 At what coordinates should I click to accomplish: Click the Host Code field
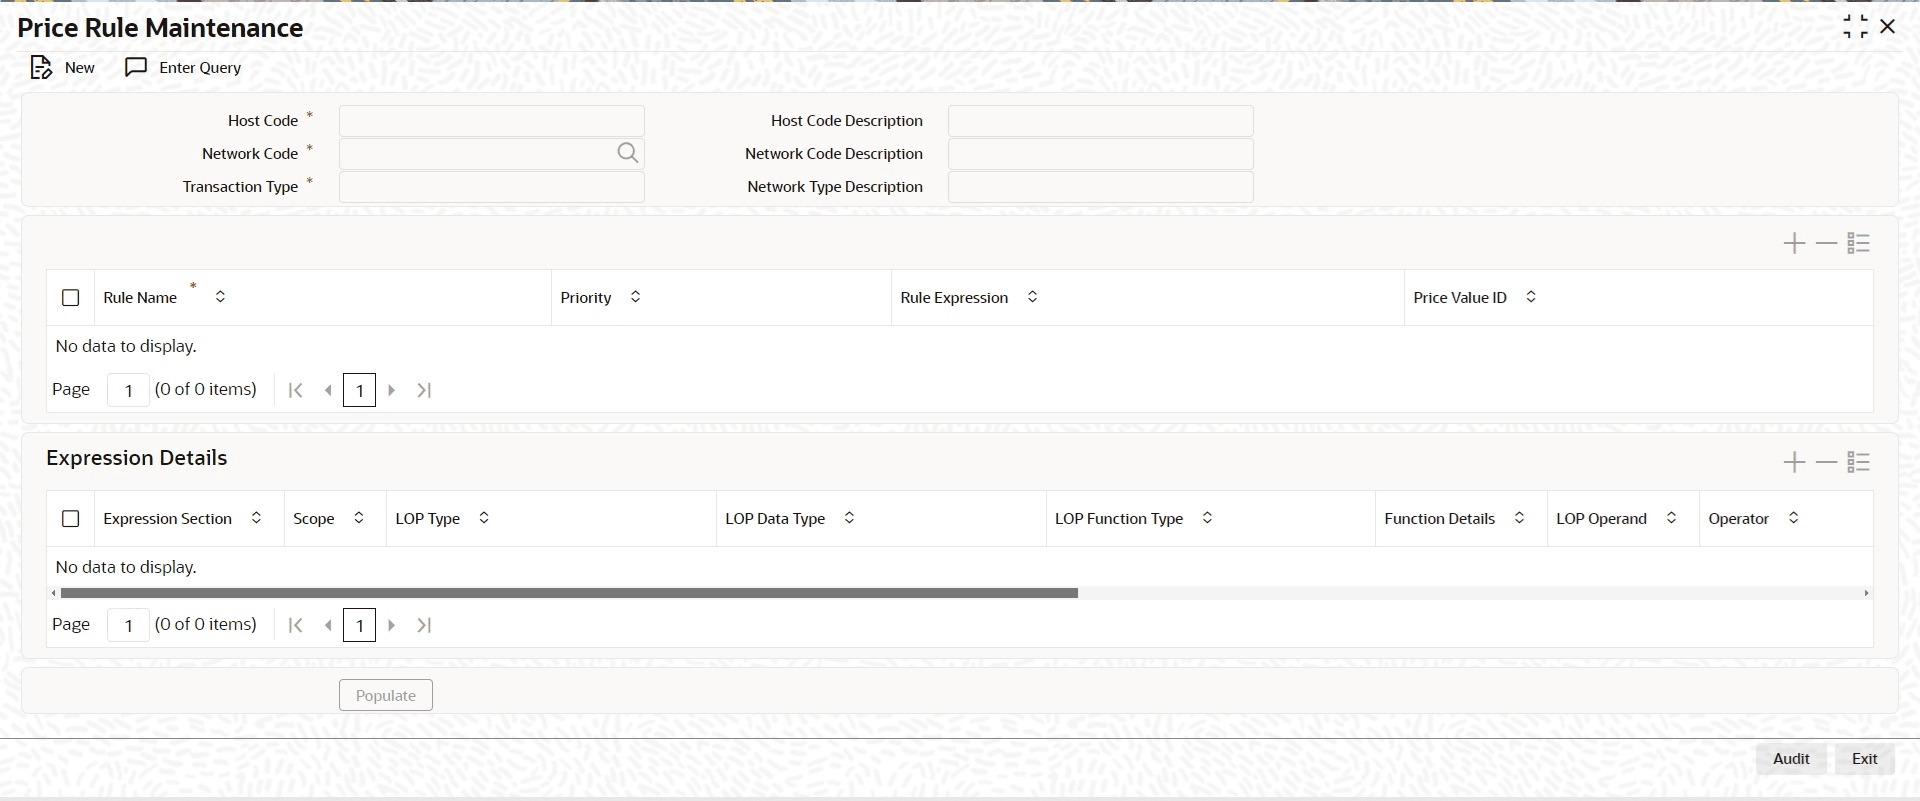(492, 121)
